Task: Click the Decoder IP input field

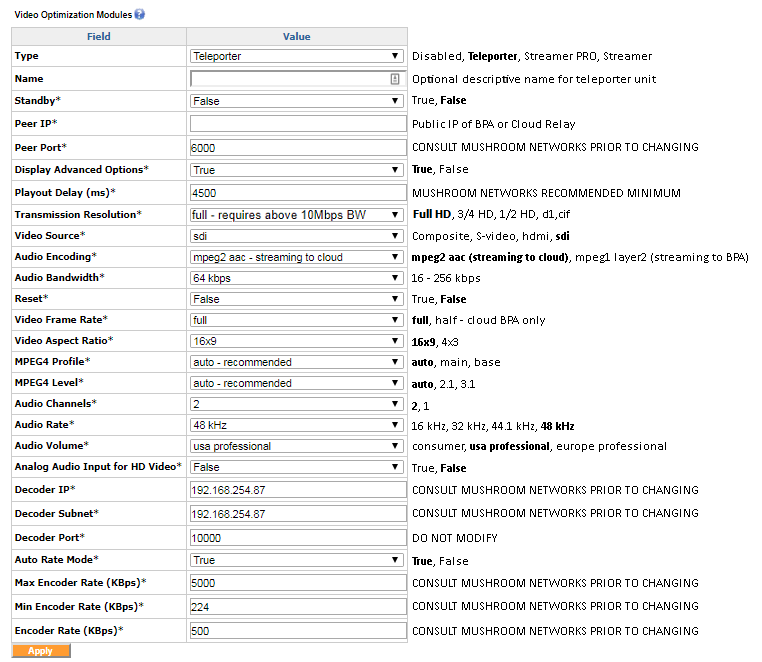Action: [298, 489]
